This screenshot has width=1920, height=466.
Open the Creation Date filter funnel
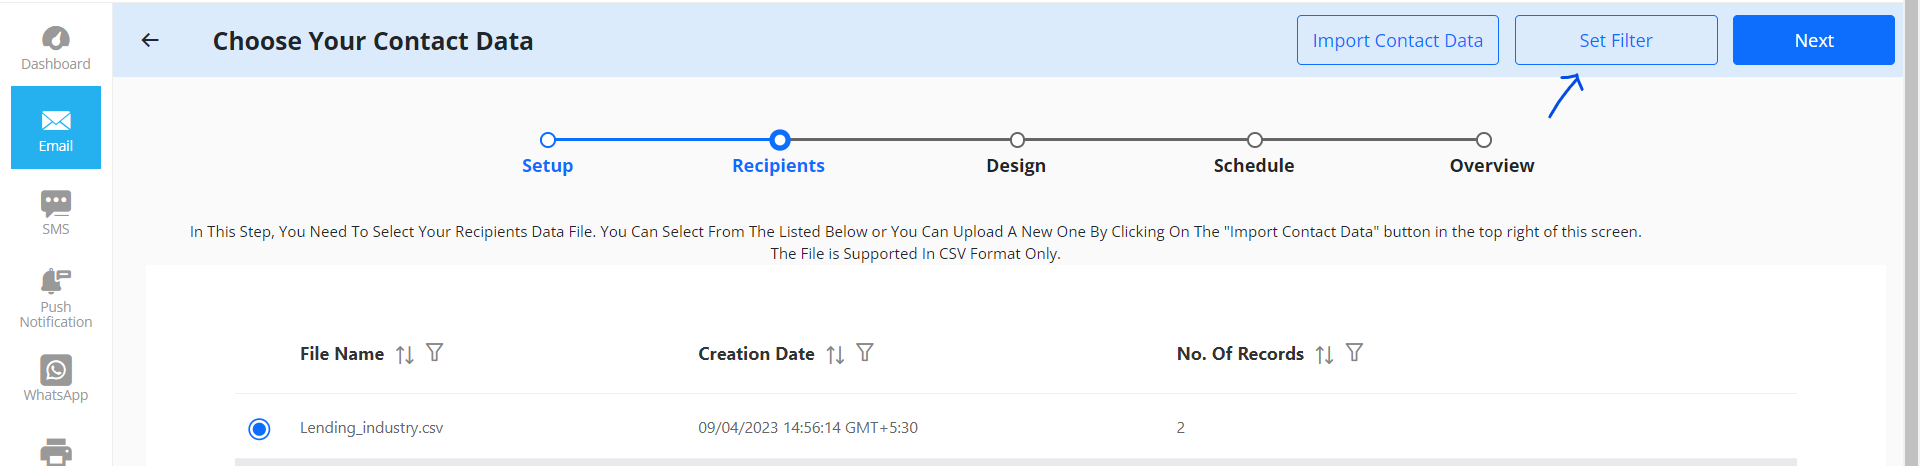865,352
